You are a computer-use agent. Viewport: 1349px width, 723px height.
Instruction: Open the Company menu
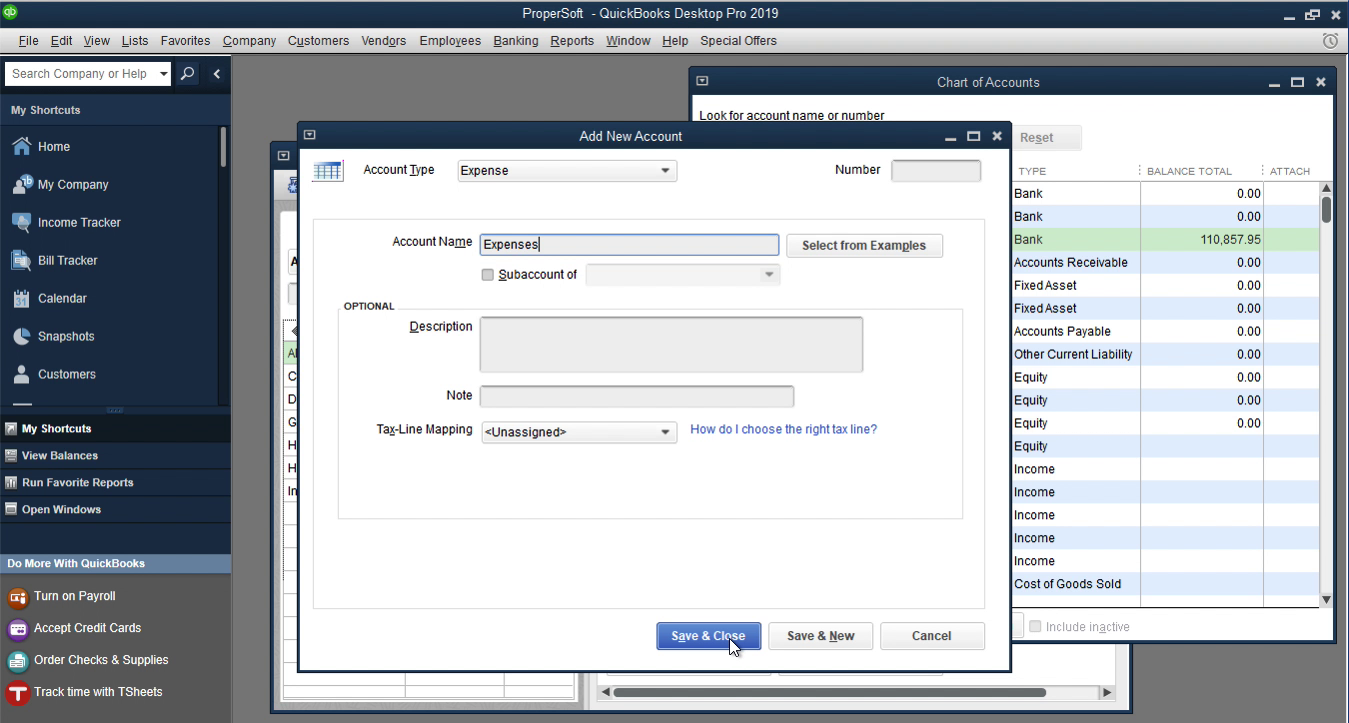tap(249, 41)
